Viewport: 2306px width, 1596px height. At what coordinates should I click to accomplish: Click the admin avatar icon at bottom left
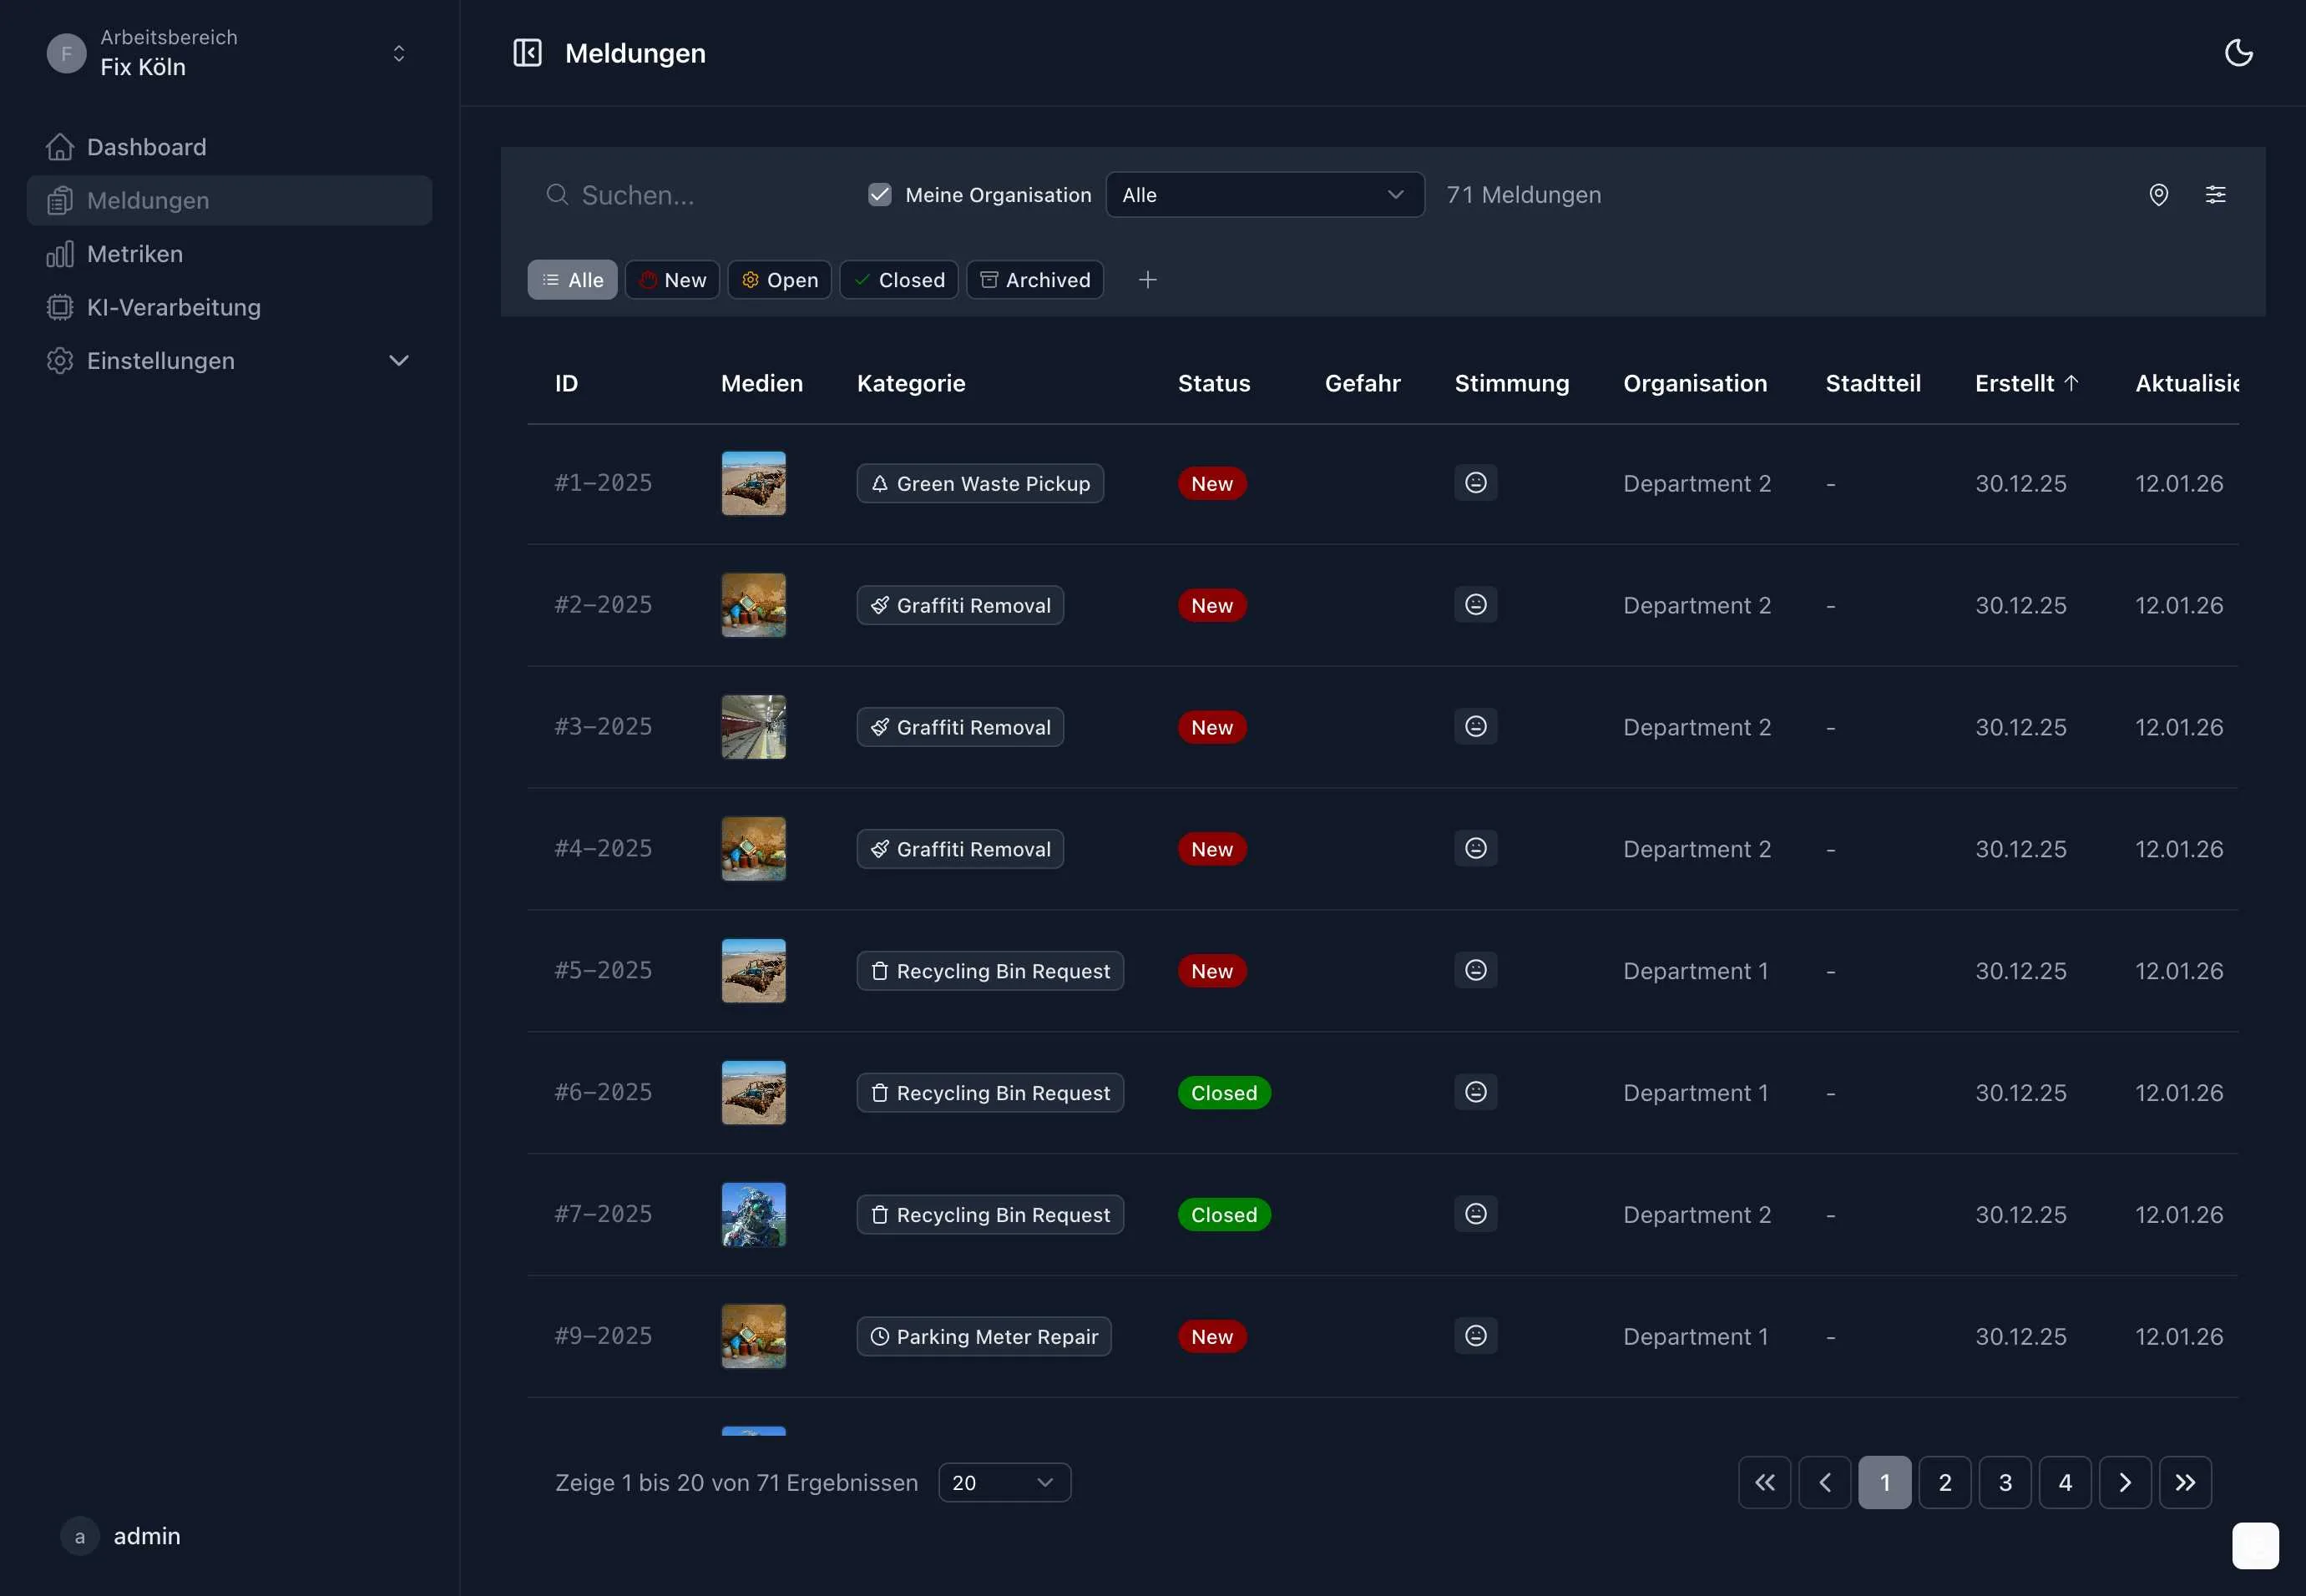79,1536
